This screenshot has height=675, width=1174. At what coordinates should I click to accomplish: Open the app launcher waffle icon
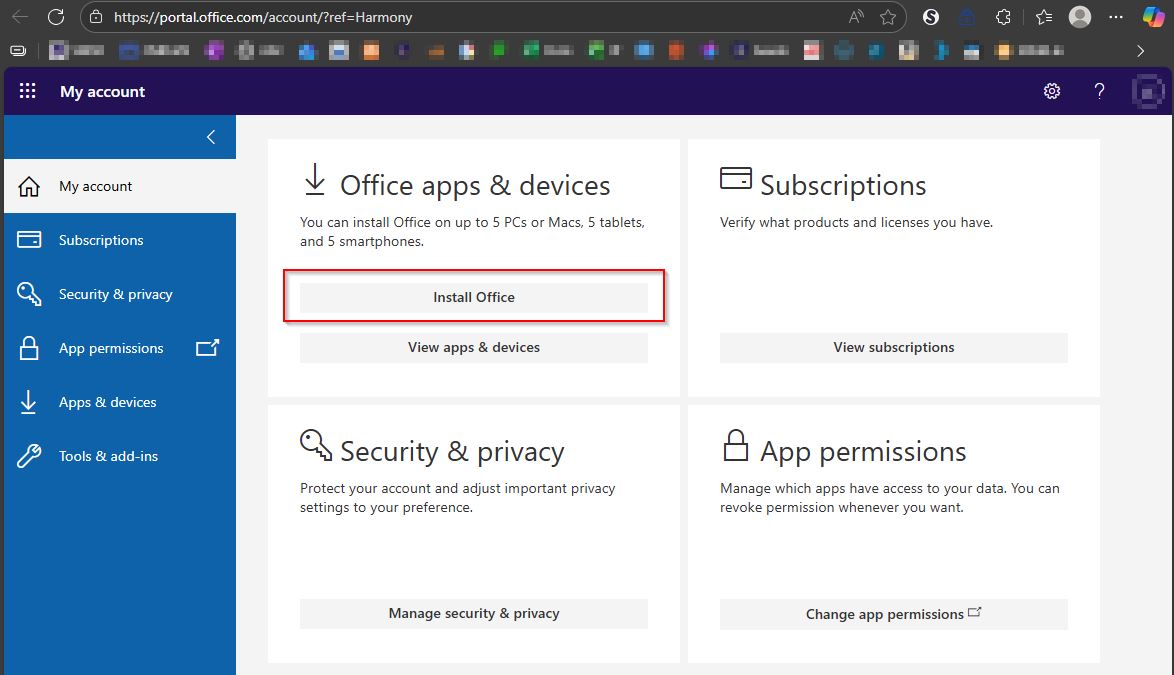28,91
